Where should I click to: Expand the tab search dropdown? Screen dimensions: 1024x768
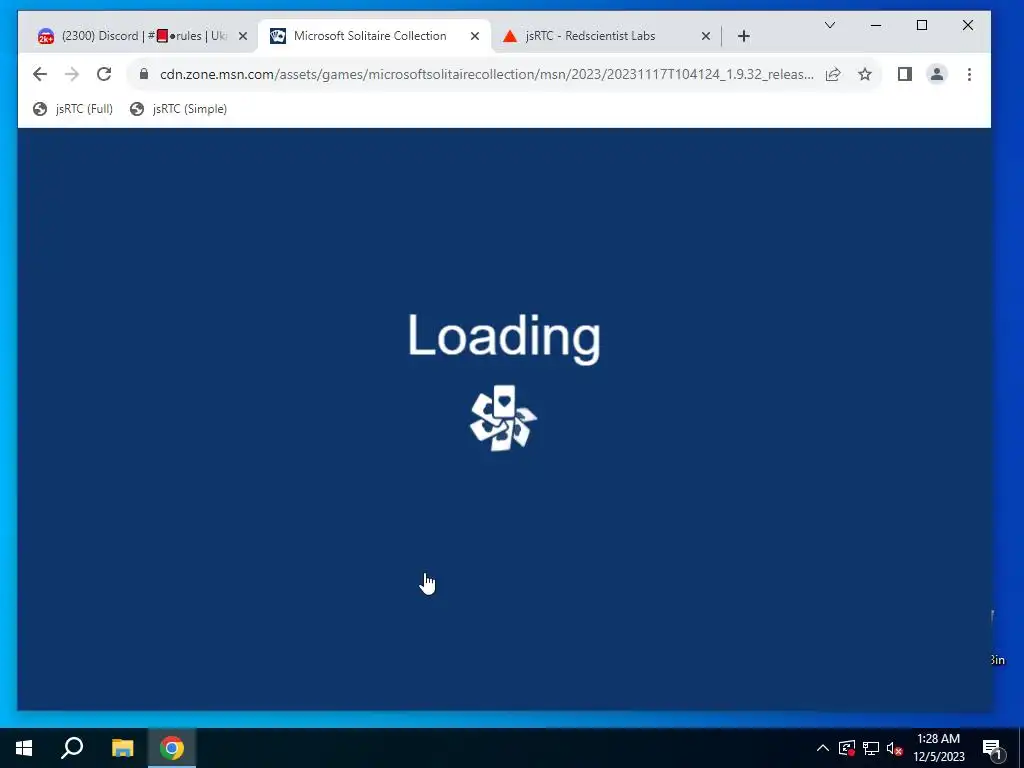tap(829, 25)
